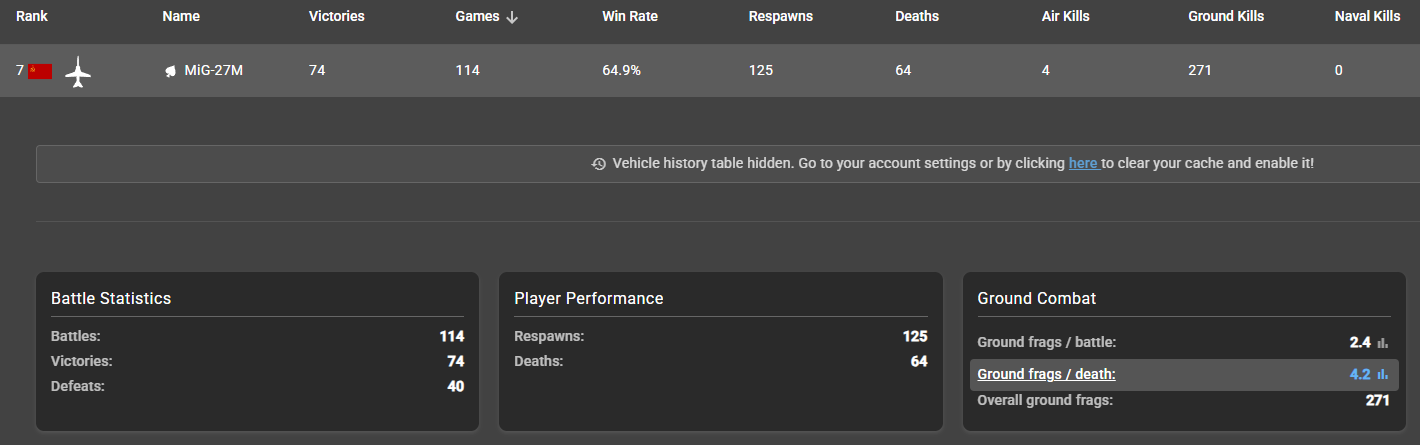Sort by the Respawns column header
The width and height of the screenshot is (1420, 445).
(x=780, y=17)
